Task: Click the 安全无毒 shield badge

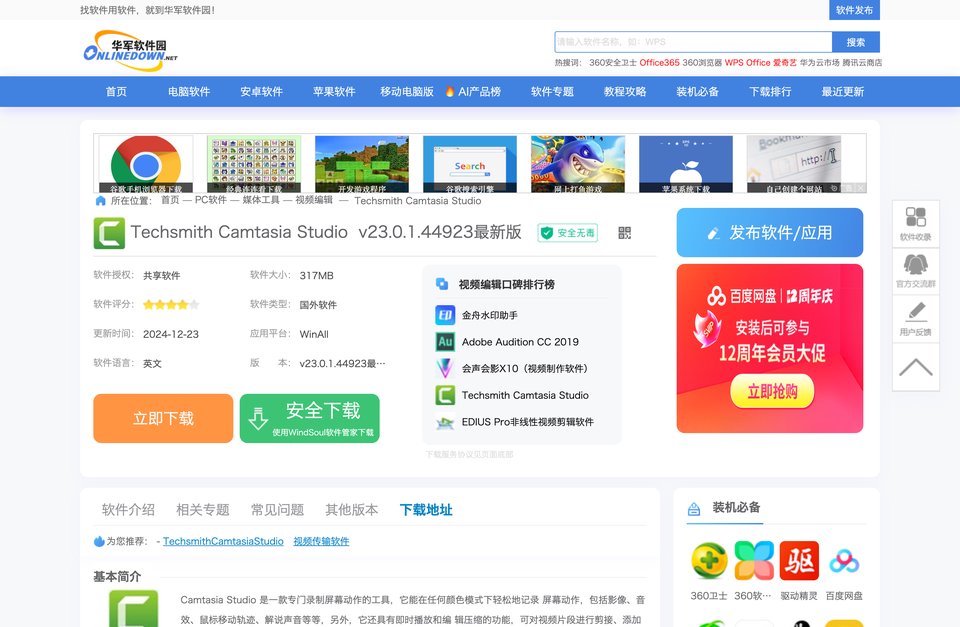Action: click(x=568, y=233)
